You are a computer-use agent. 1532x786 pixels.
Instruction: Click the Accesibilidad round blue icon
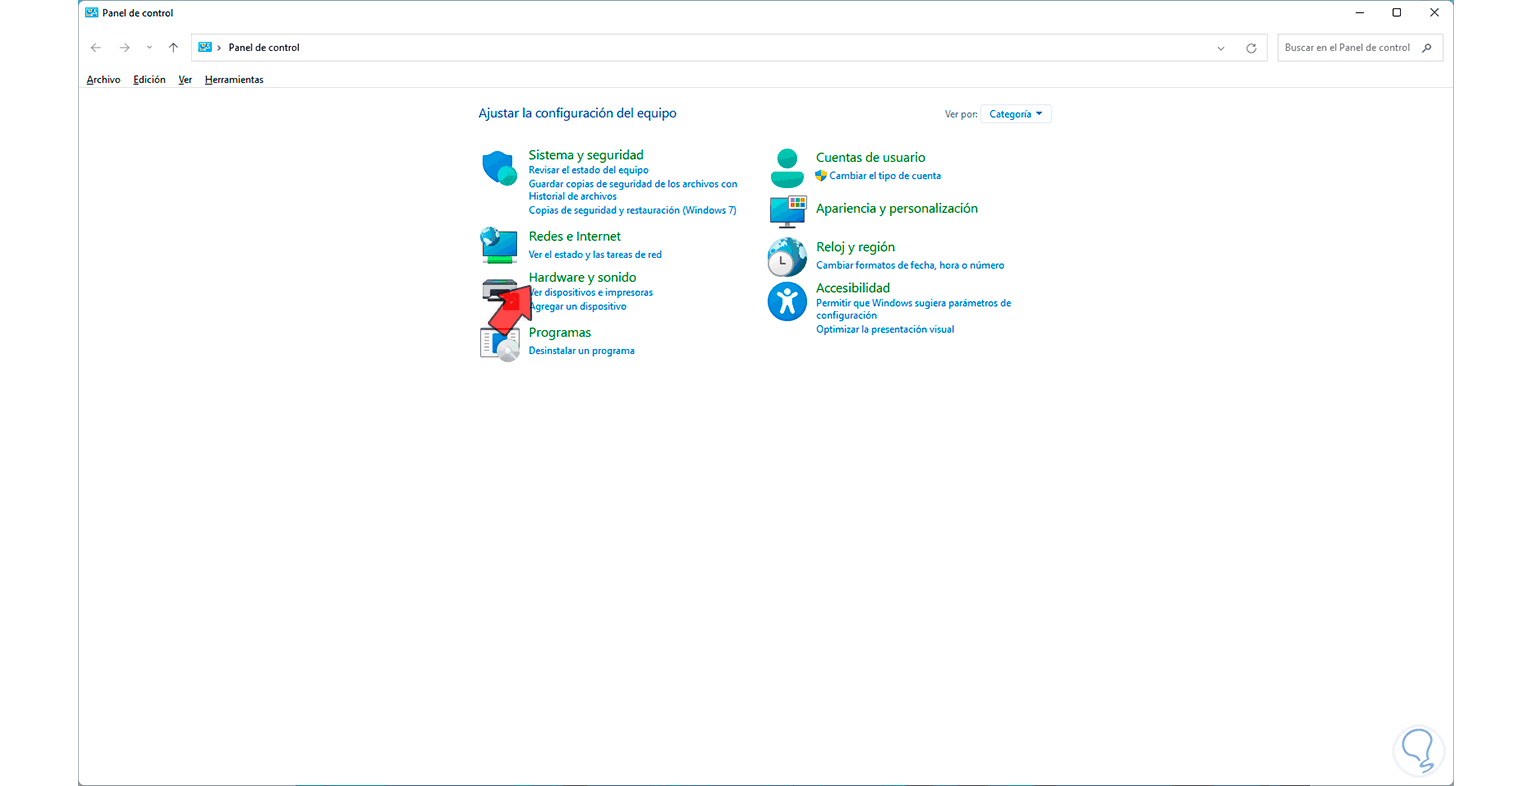787,301
